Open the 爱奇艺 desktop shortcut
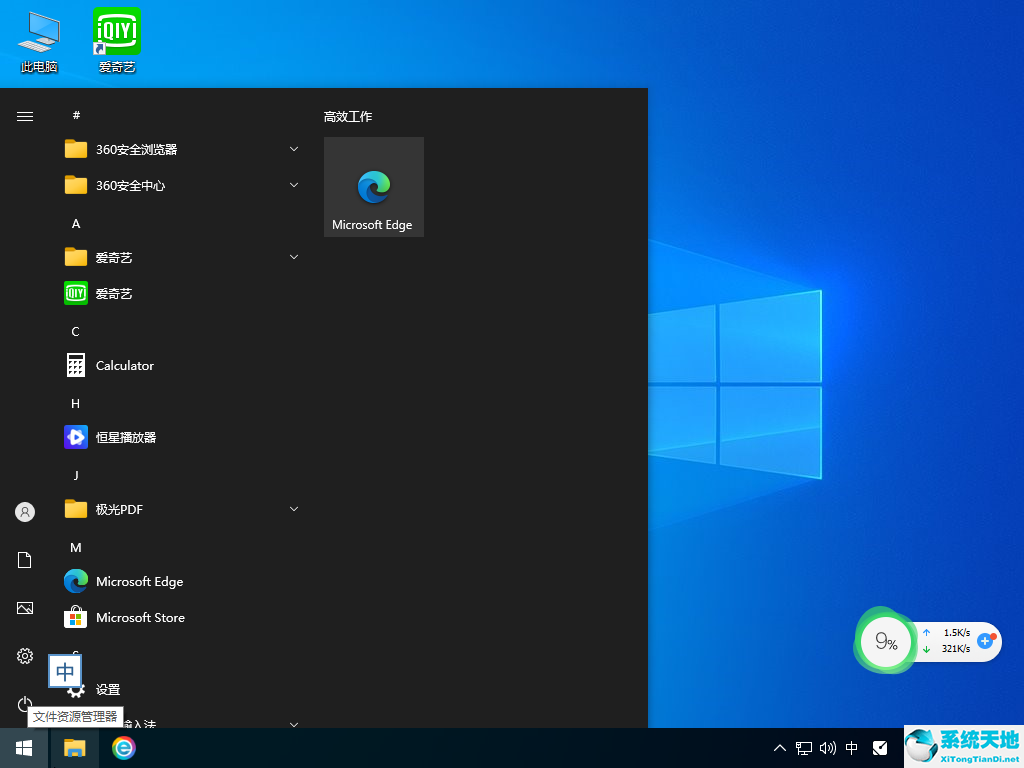The image size is (1024, 768). (x=117, y=40)
